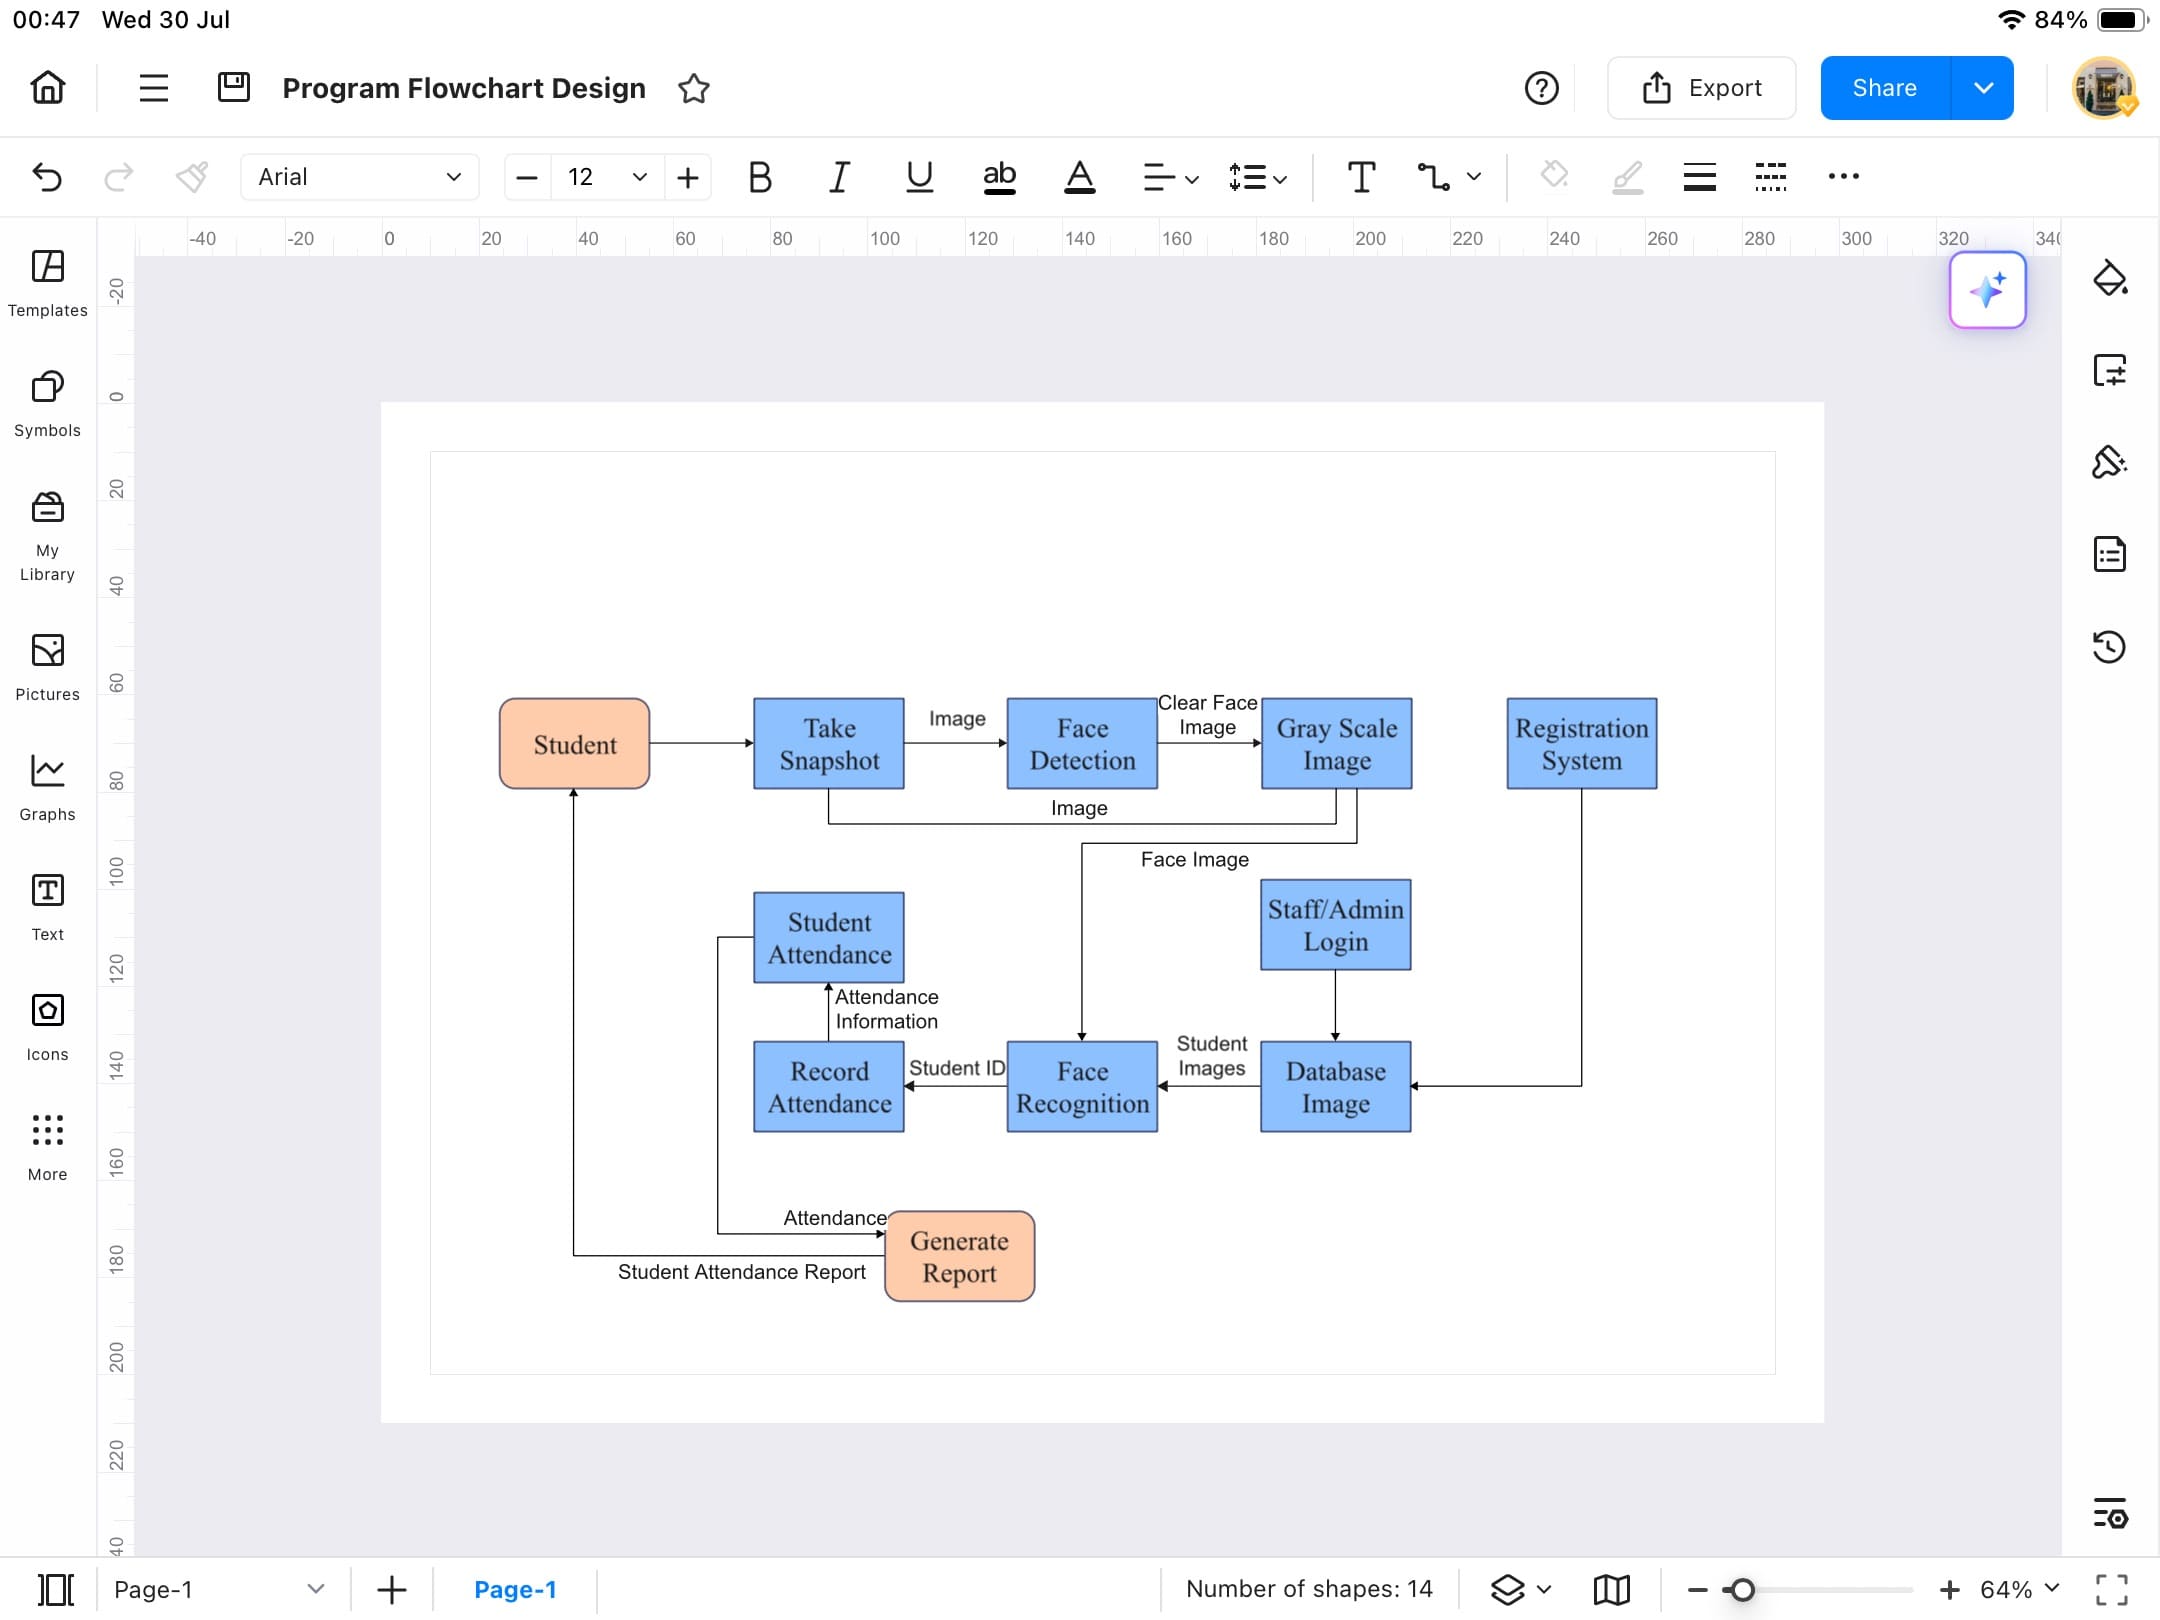Open the layers panel in bottom bar
Image resolution: width=2160 pixels, height=1620 pixels.
pyautogui.click(x=1508, y=1588)
